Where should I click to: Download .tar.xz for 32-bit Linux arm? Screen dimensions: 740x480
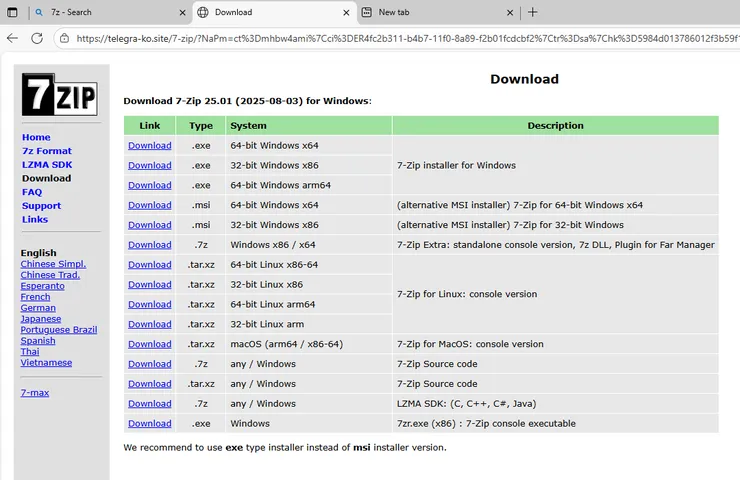pyautogui.click(x=150, y=324)
